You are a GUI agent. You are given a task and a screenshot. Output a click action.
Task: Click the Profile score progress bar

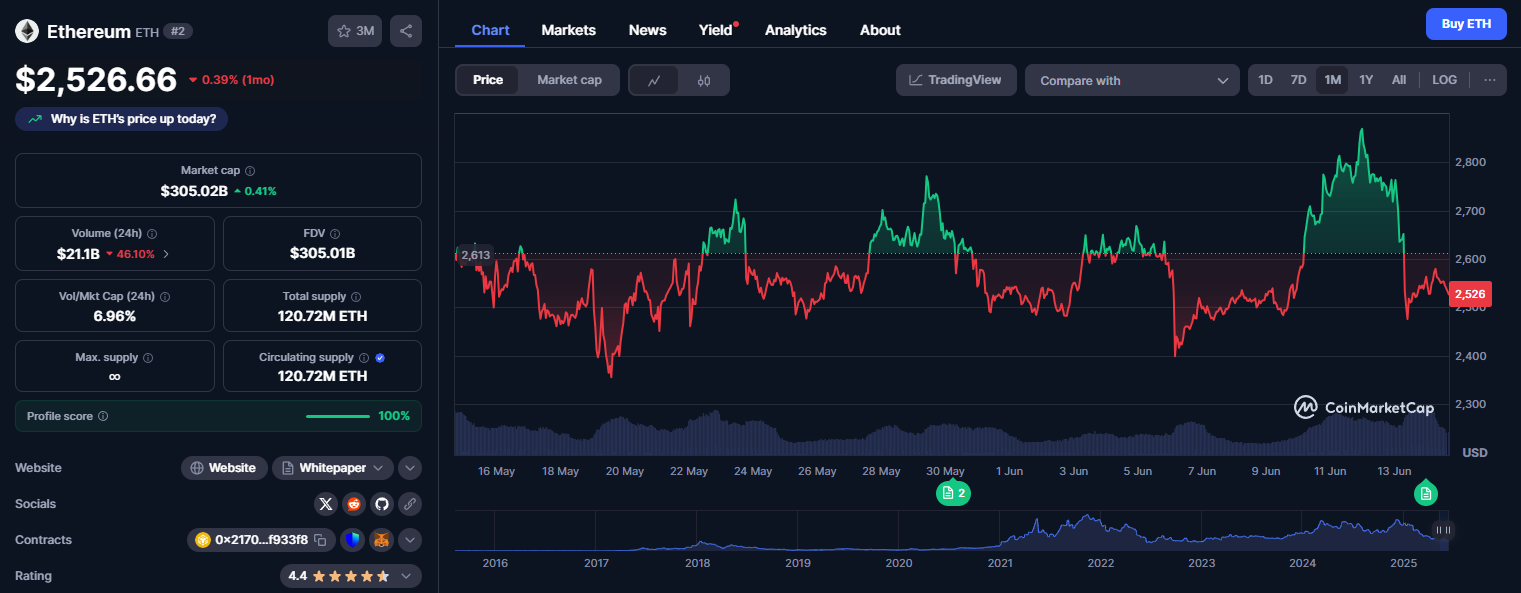(x=338, y=416)
